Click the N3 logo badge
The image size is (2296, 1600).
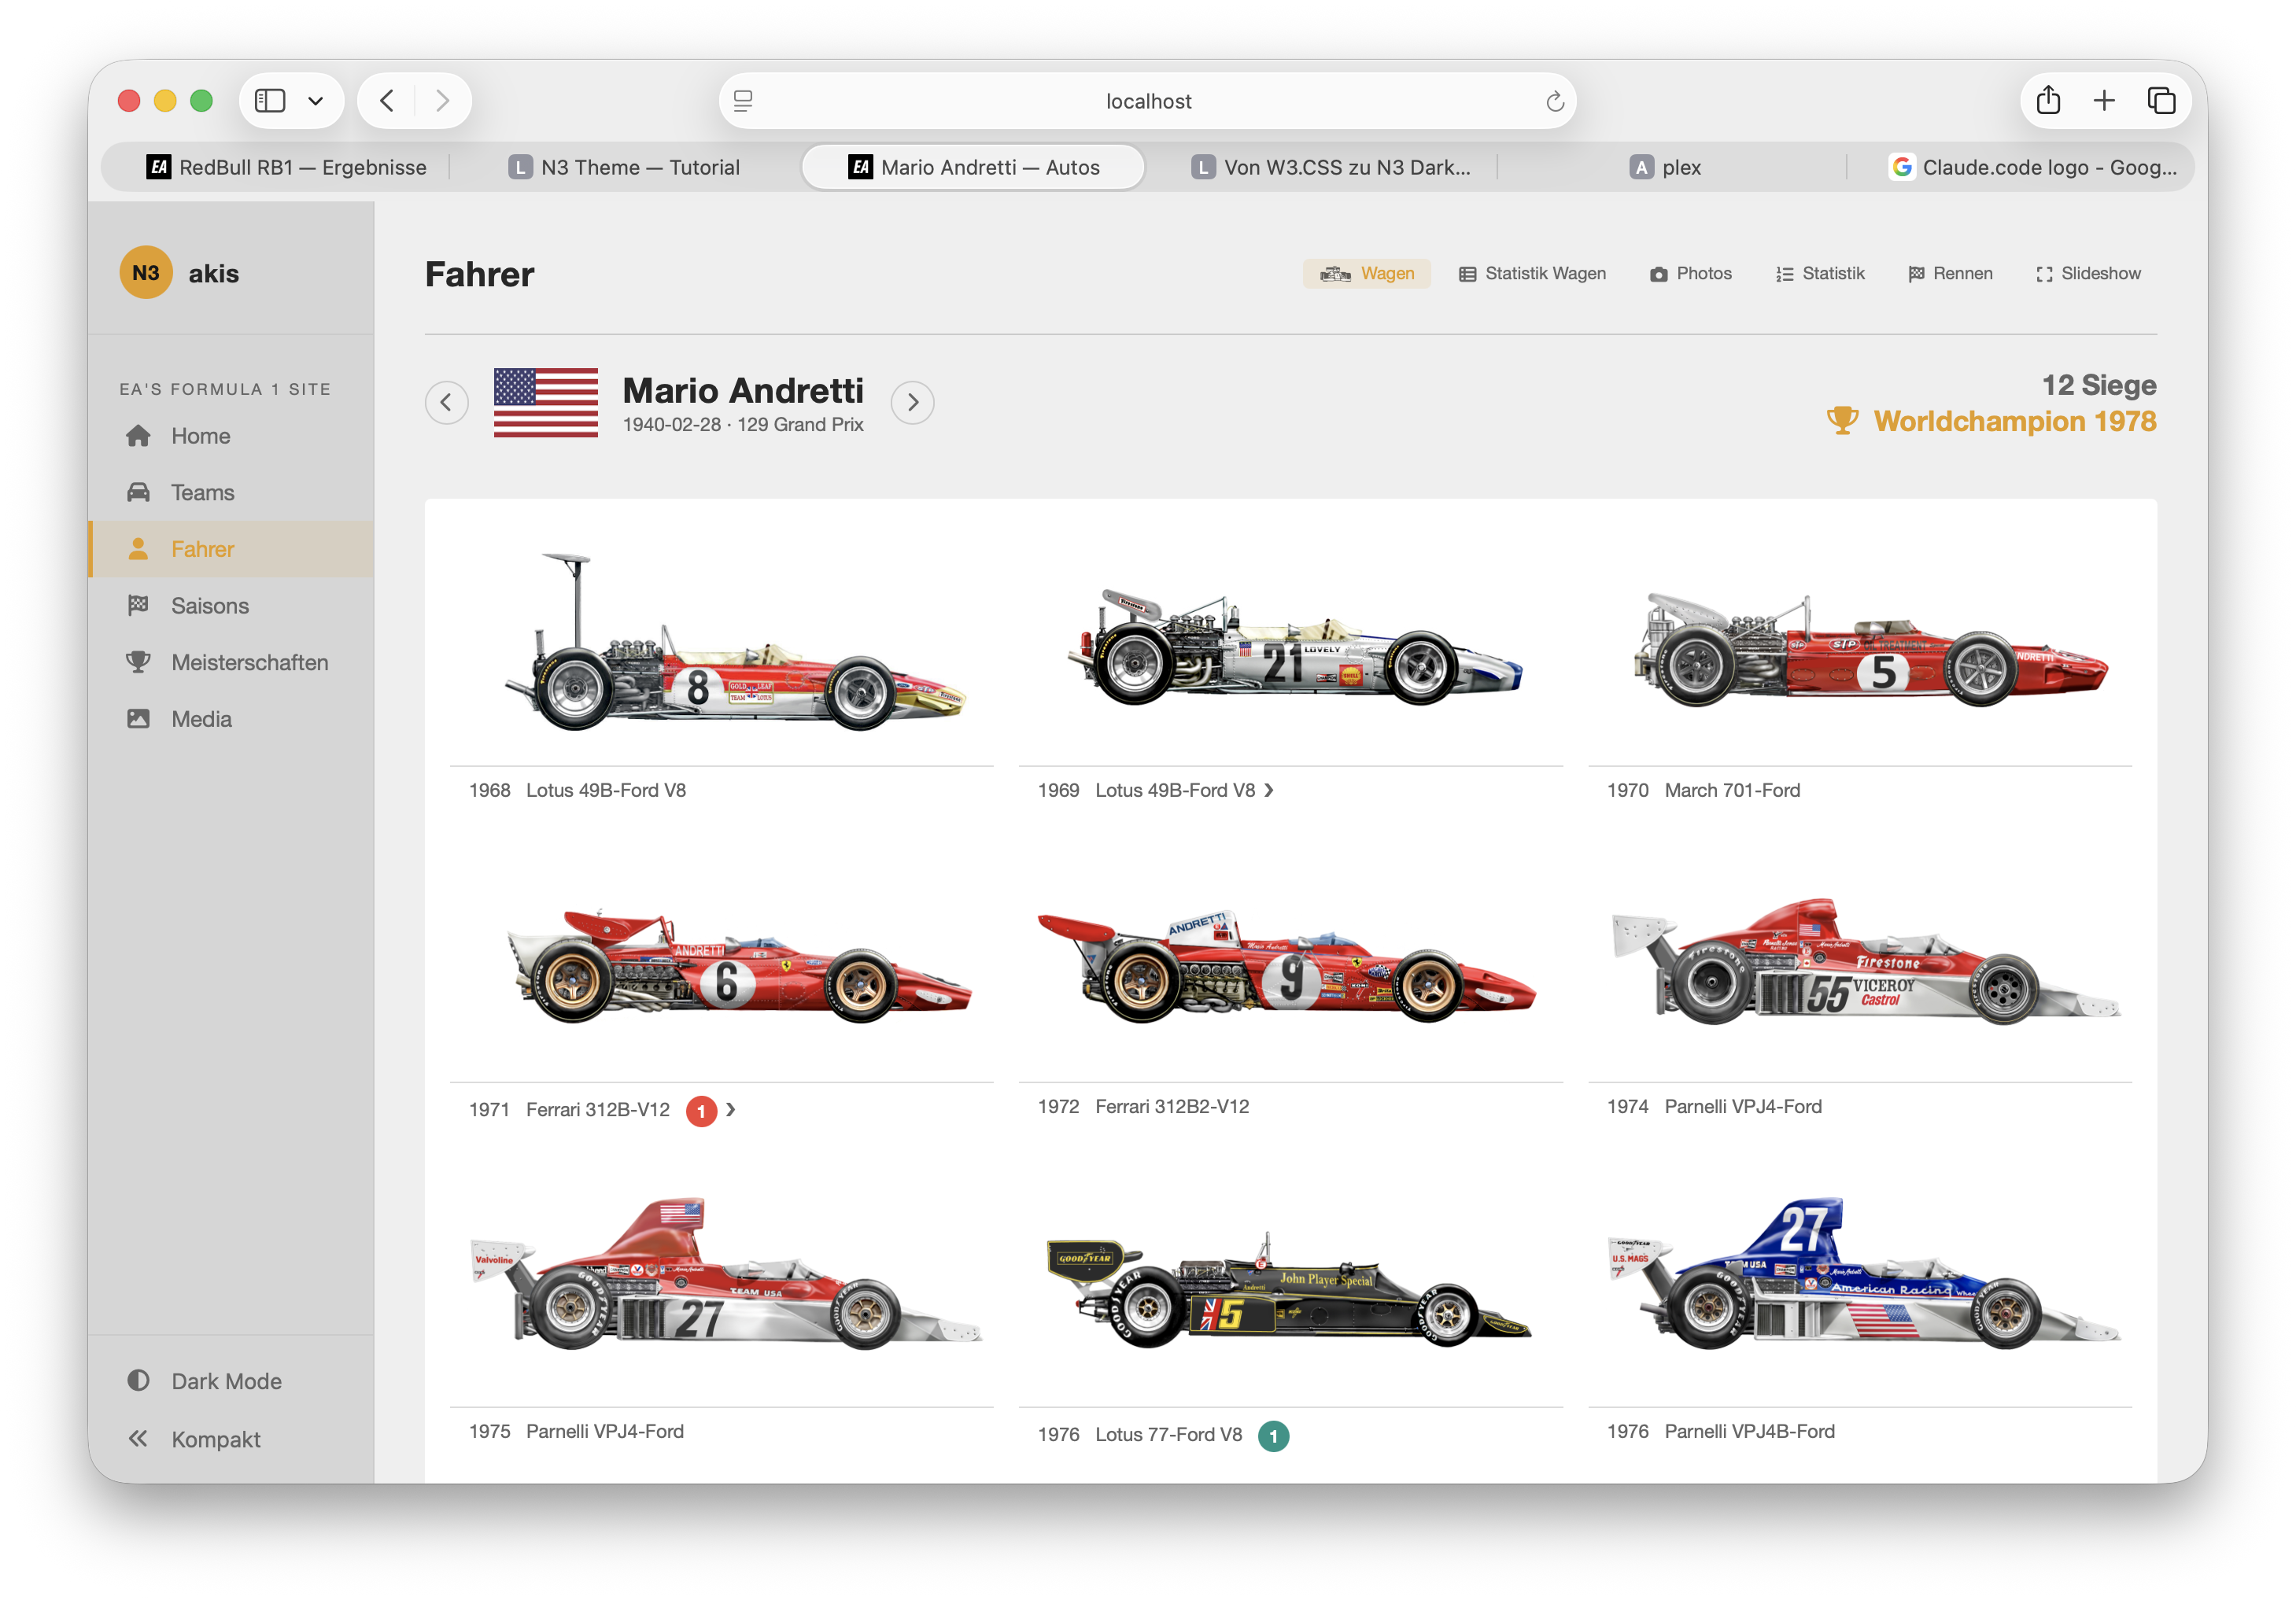[146, 273]
